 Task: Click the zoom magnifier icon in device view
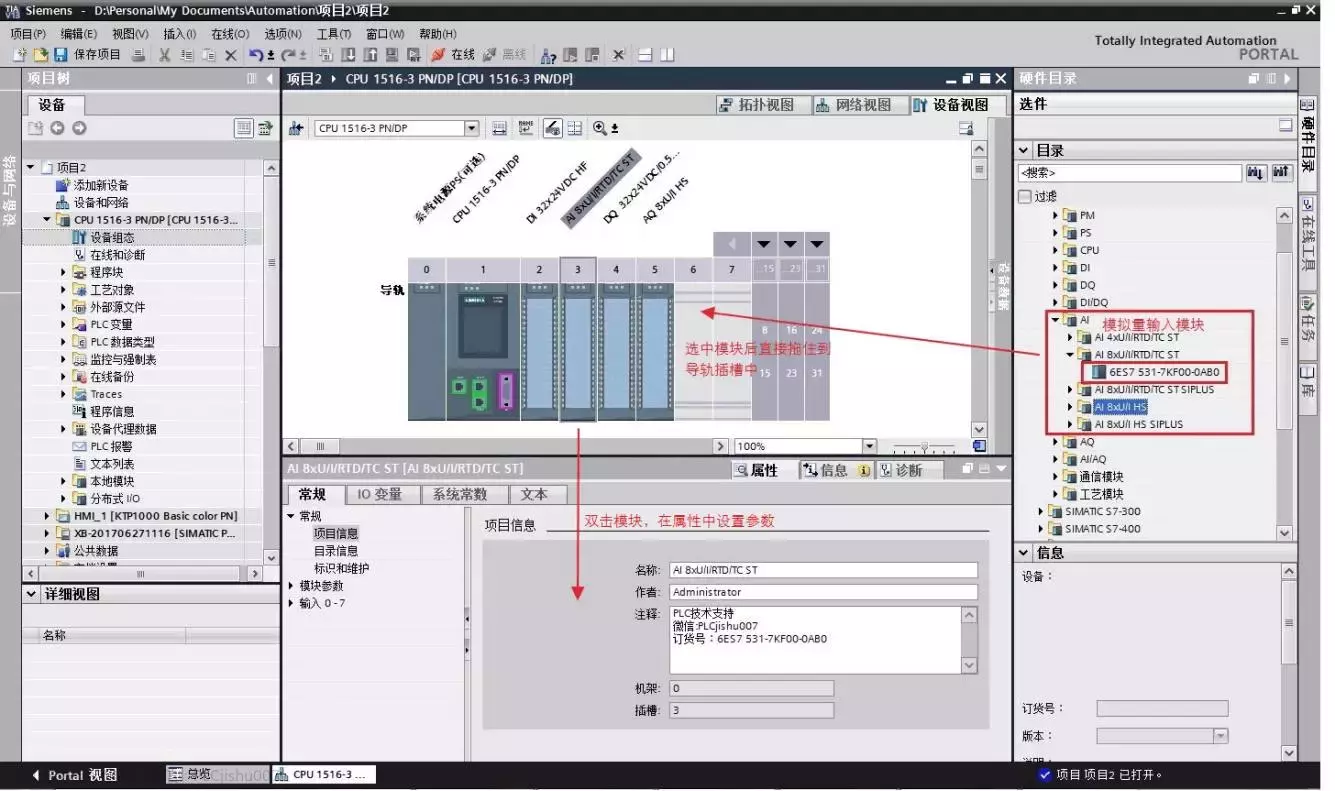599,128
